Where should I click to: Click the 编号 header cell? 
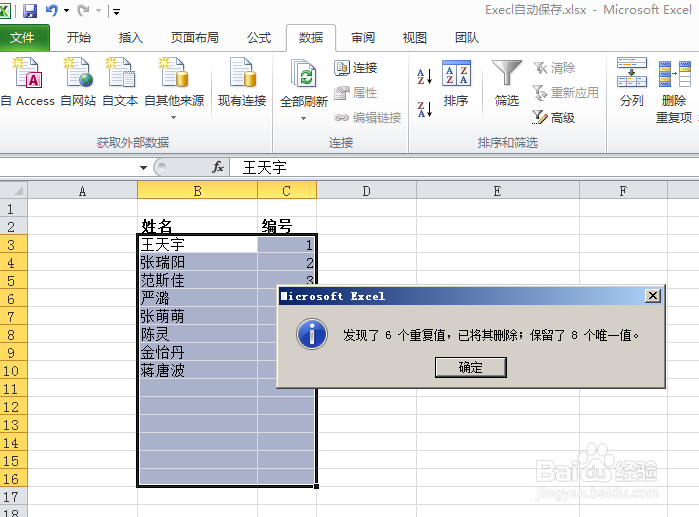[x=287, y=226]
